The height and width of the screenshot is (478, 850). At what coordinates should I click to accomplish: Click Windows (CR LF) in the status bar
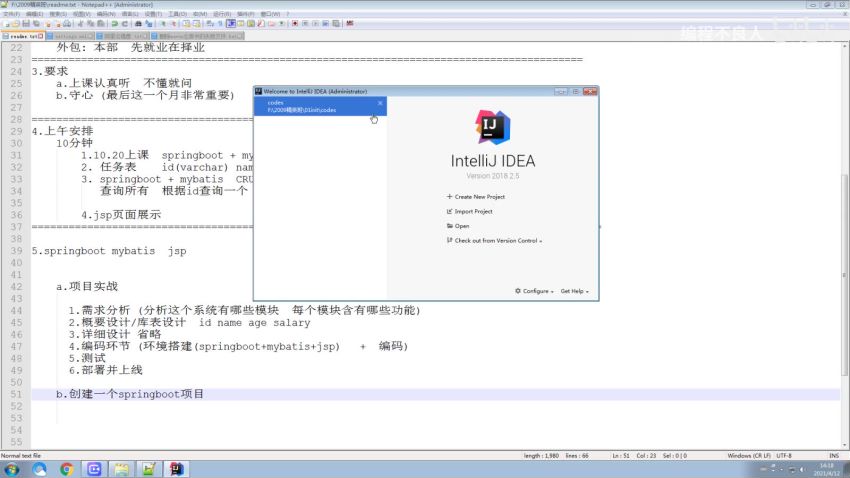point(749,456)
